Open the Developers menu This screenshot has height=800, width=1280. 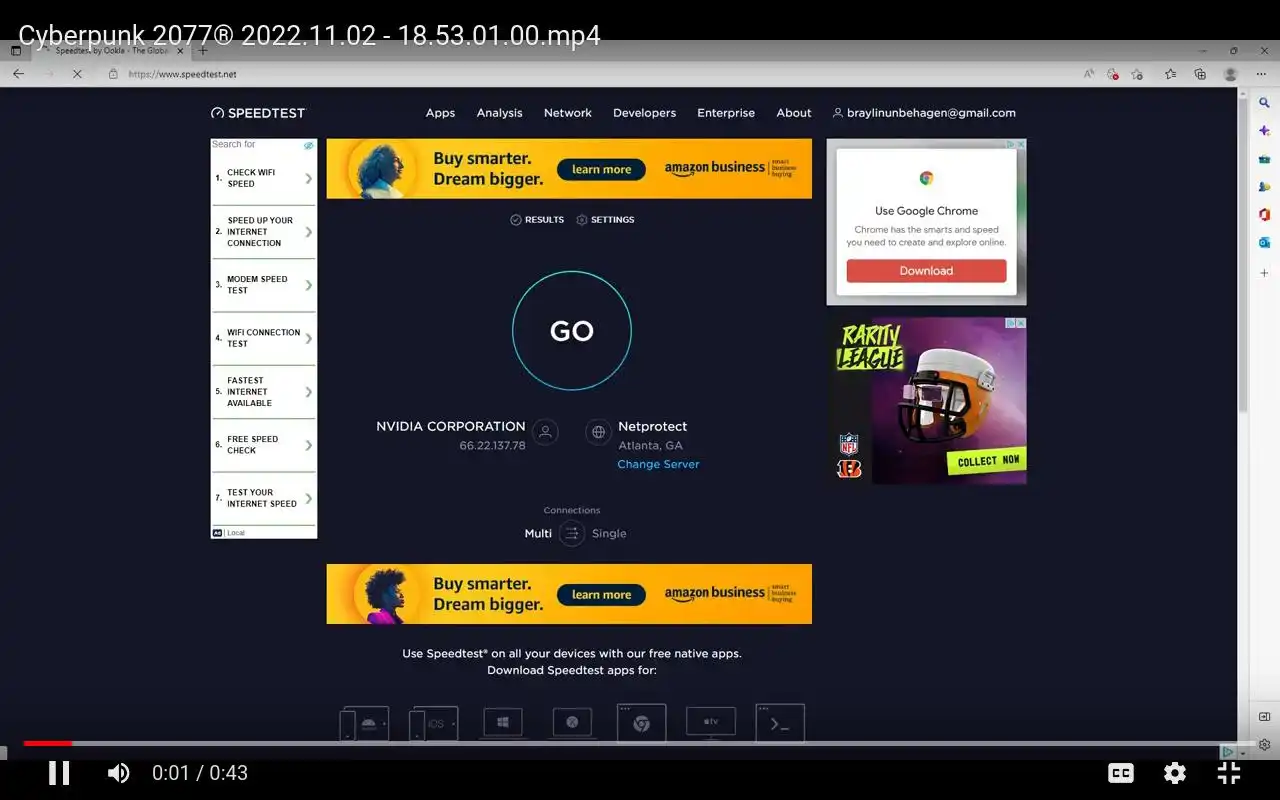coord(644,113)
